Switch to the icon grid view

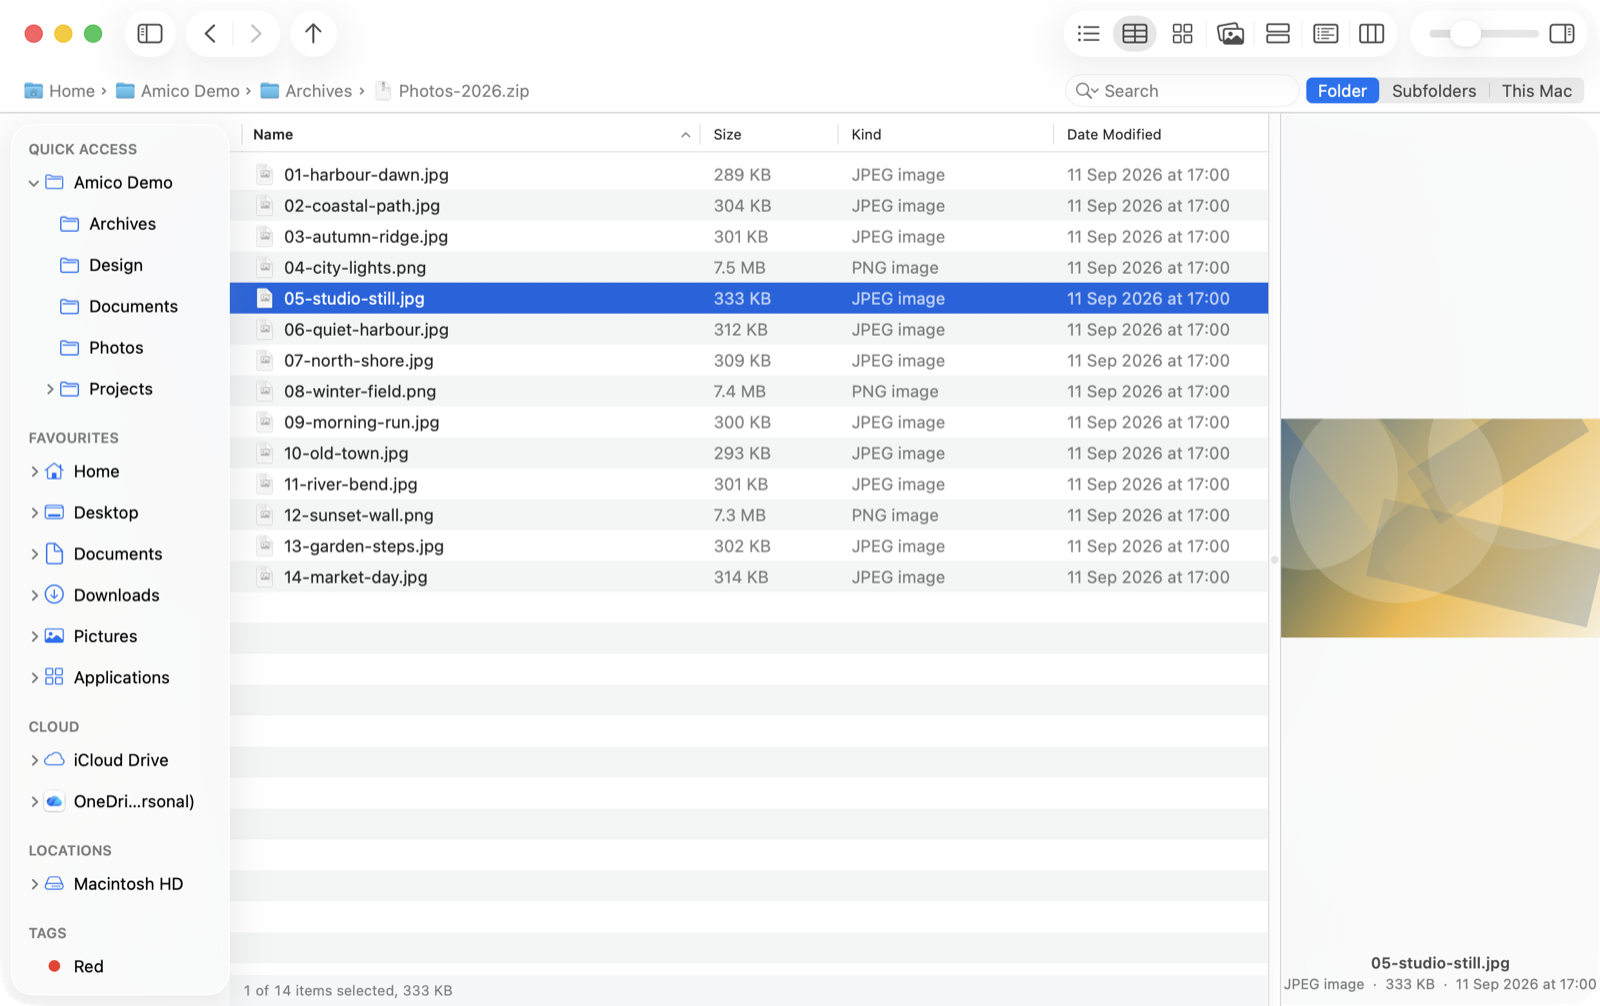click(x=1182, y=34)
